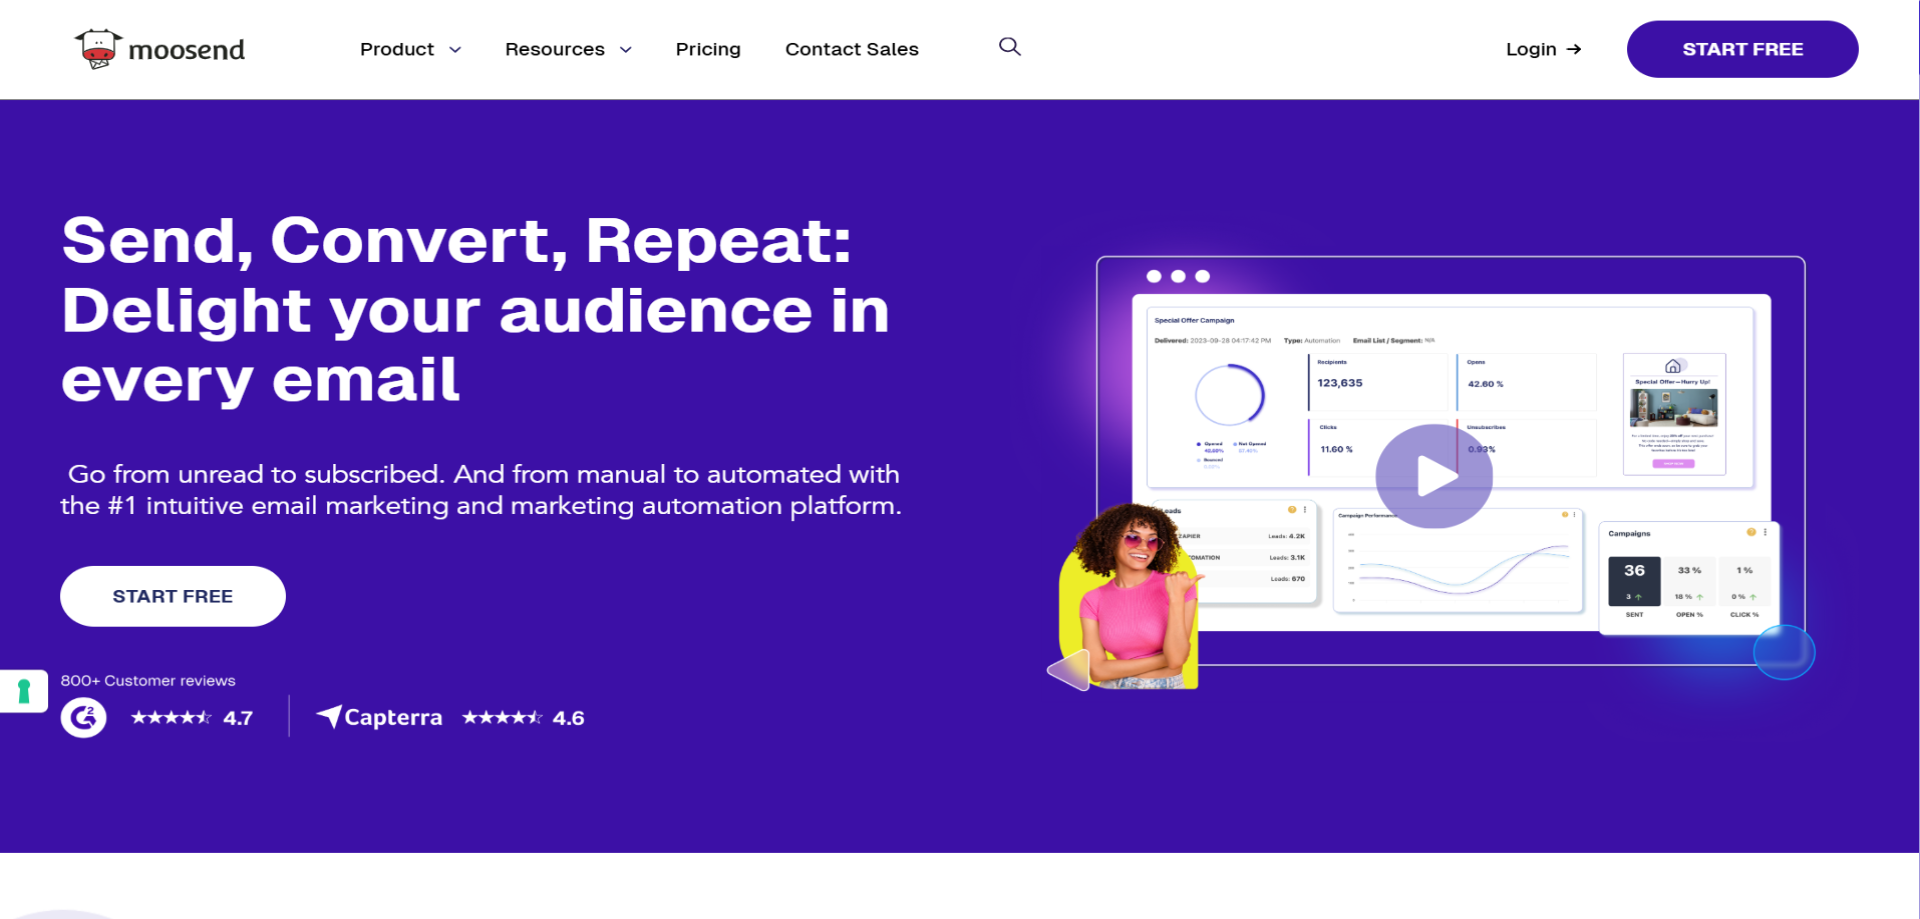Click the '800+ Customer reviews' text
1920x919 pixels.
[148, 681]
